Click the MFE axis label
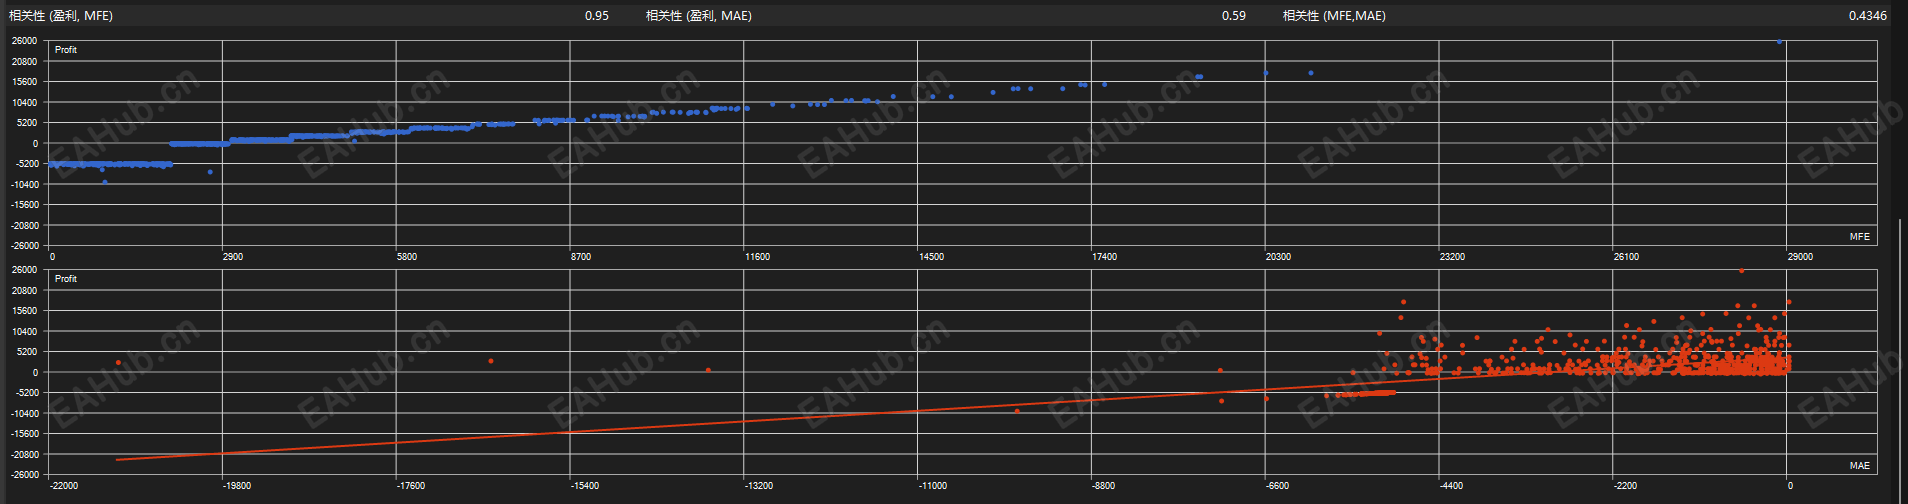The image size is (1908, 504). 1859,237
